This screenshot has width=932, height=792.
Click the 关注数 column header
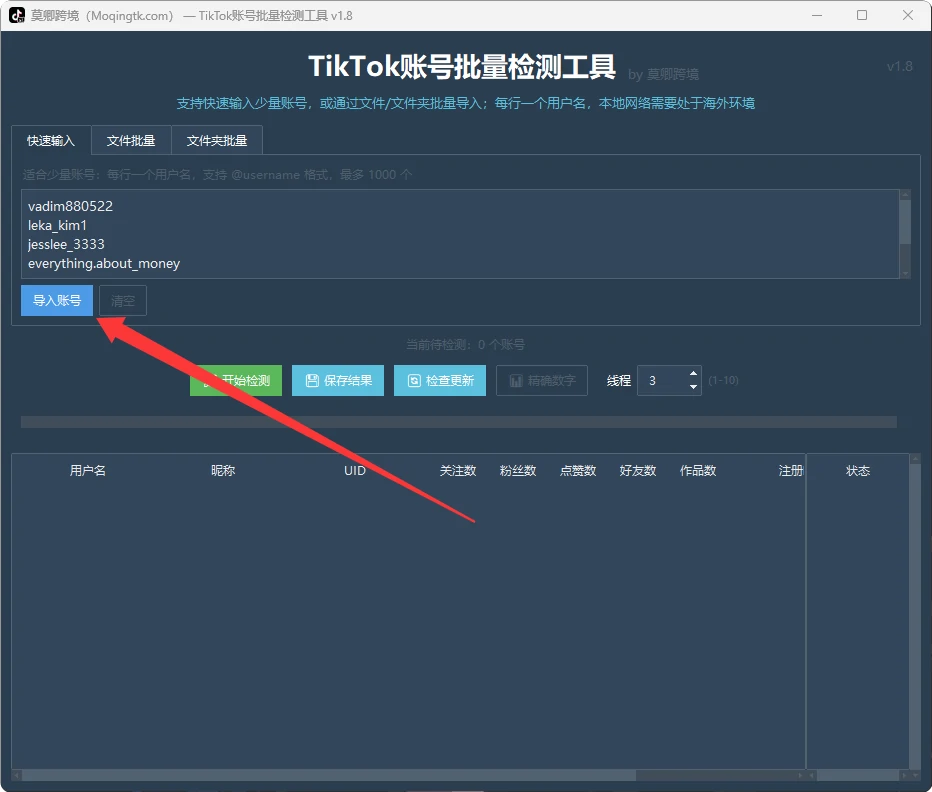tap(458, 471)
